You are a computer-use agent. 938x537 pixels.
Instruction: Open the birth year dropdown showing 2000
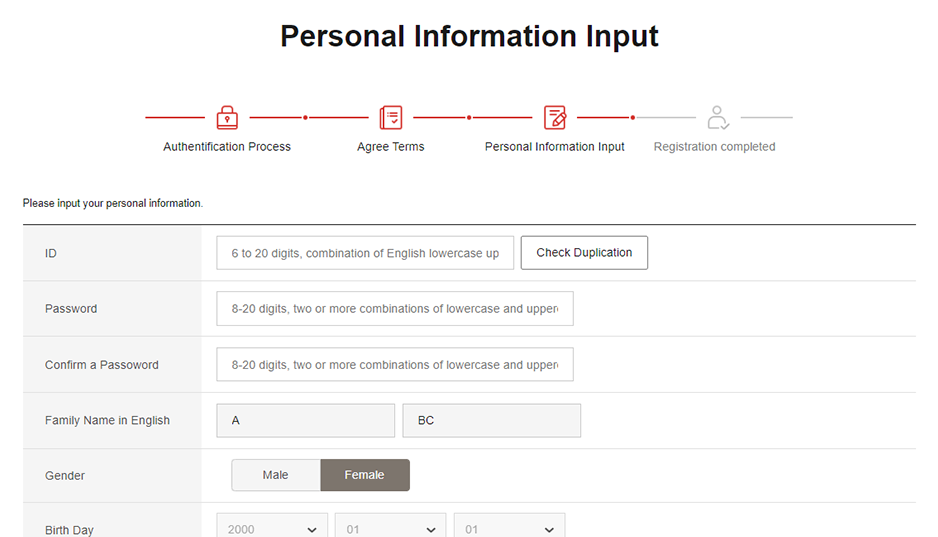pyautogui.click(x=272, y=527)
